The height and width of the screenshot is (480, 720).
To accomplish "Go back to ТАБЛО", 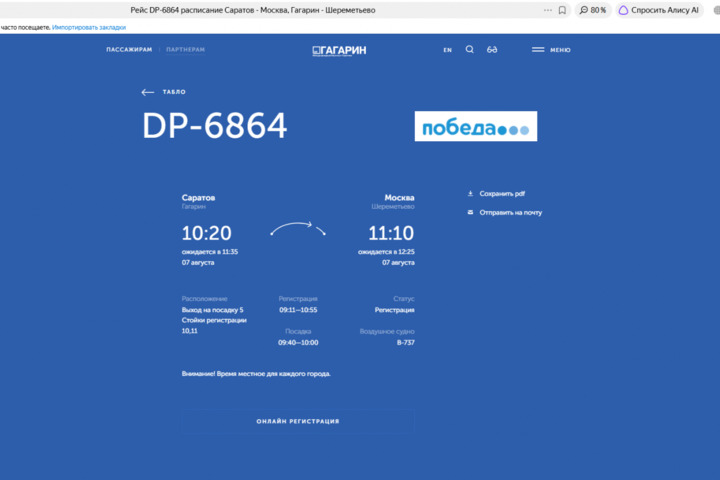I will (174, 92).
